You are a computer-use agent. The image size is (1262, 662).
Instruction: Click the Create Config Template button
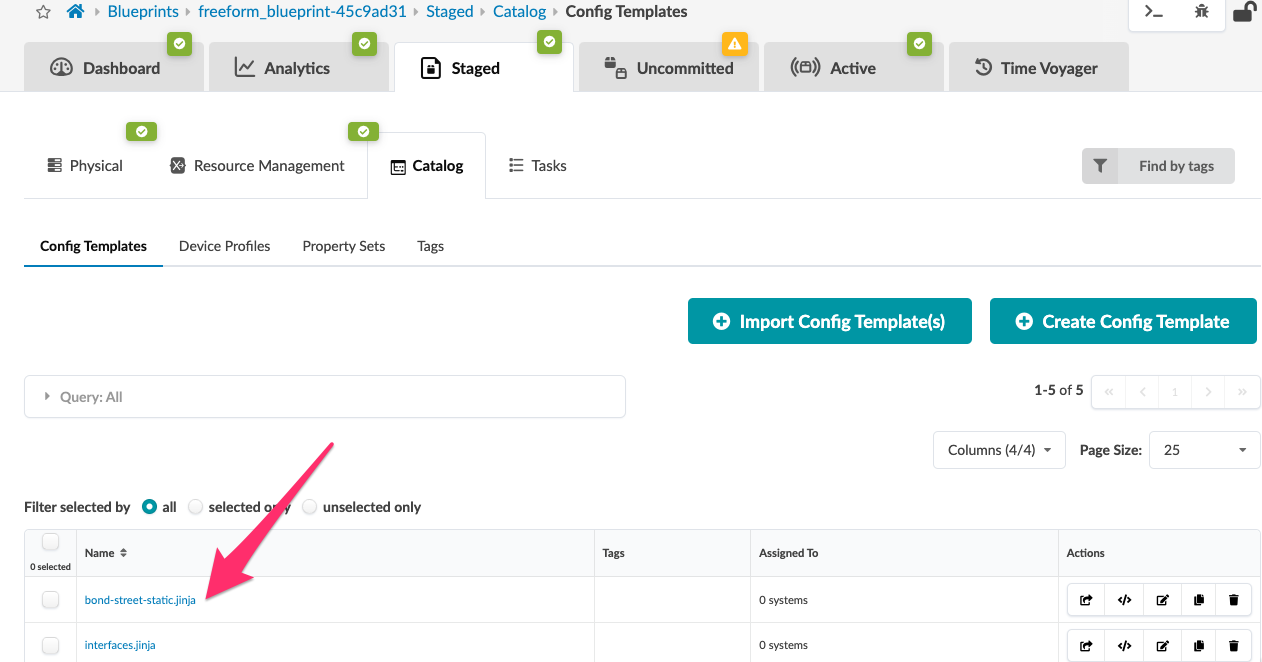pyautogui.click(x=1123, y=321)
